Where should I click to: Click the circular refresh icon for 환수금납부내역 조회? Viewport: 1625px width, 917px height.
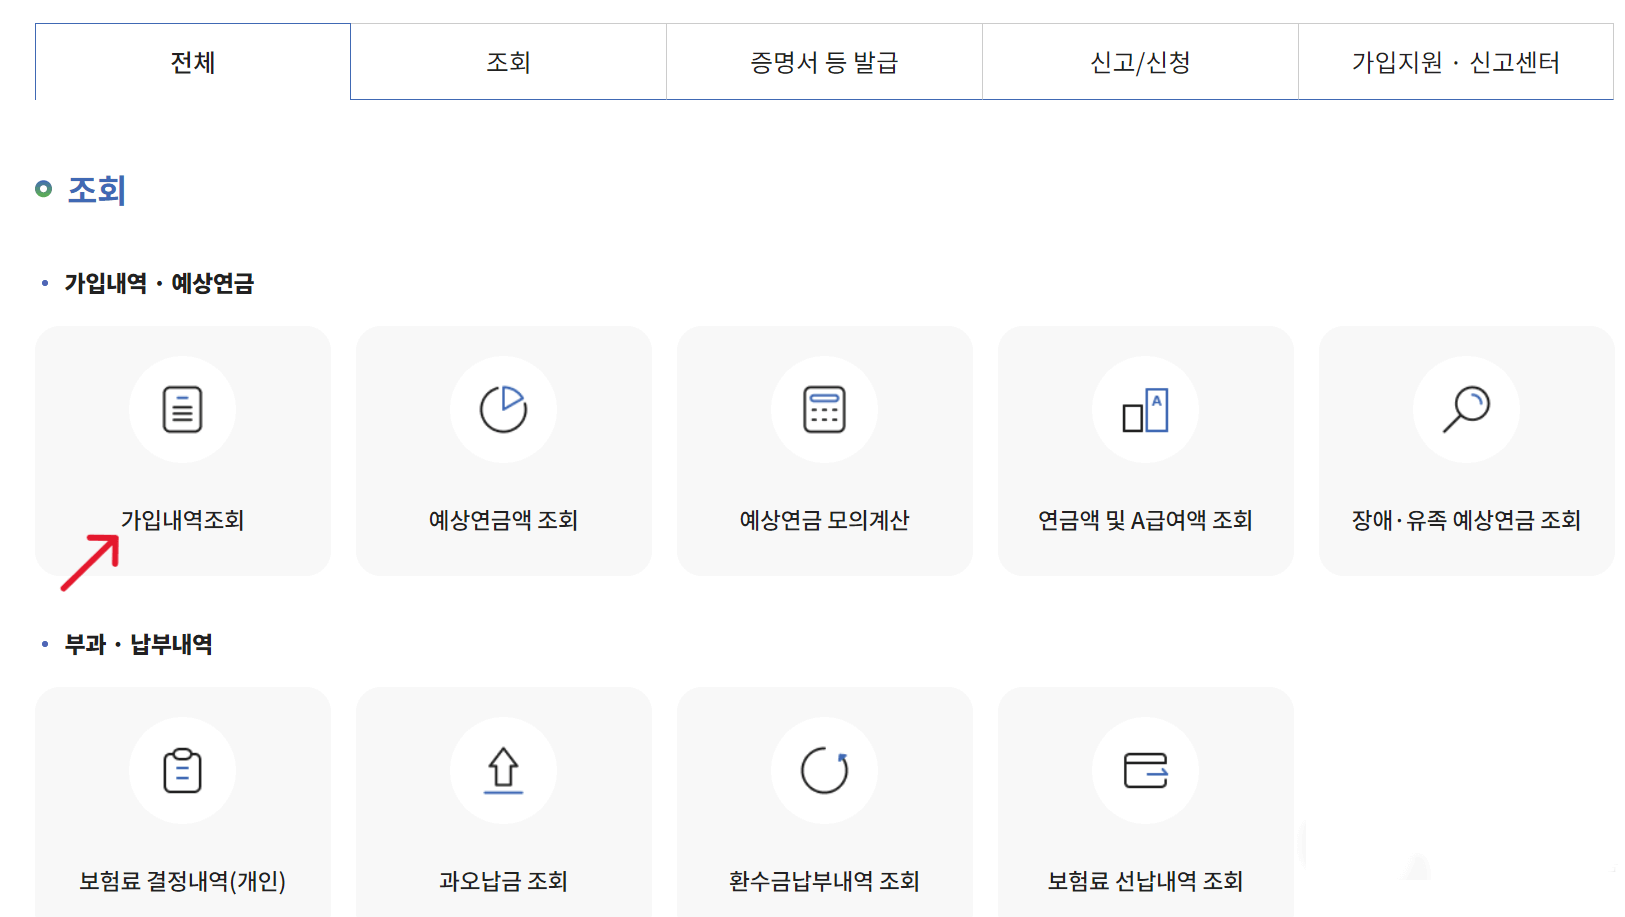coord(825,770)
